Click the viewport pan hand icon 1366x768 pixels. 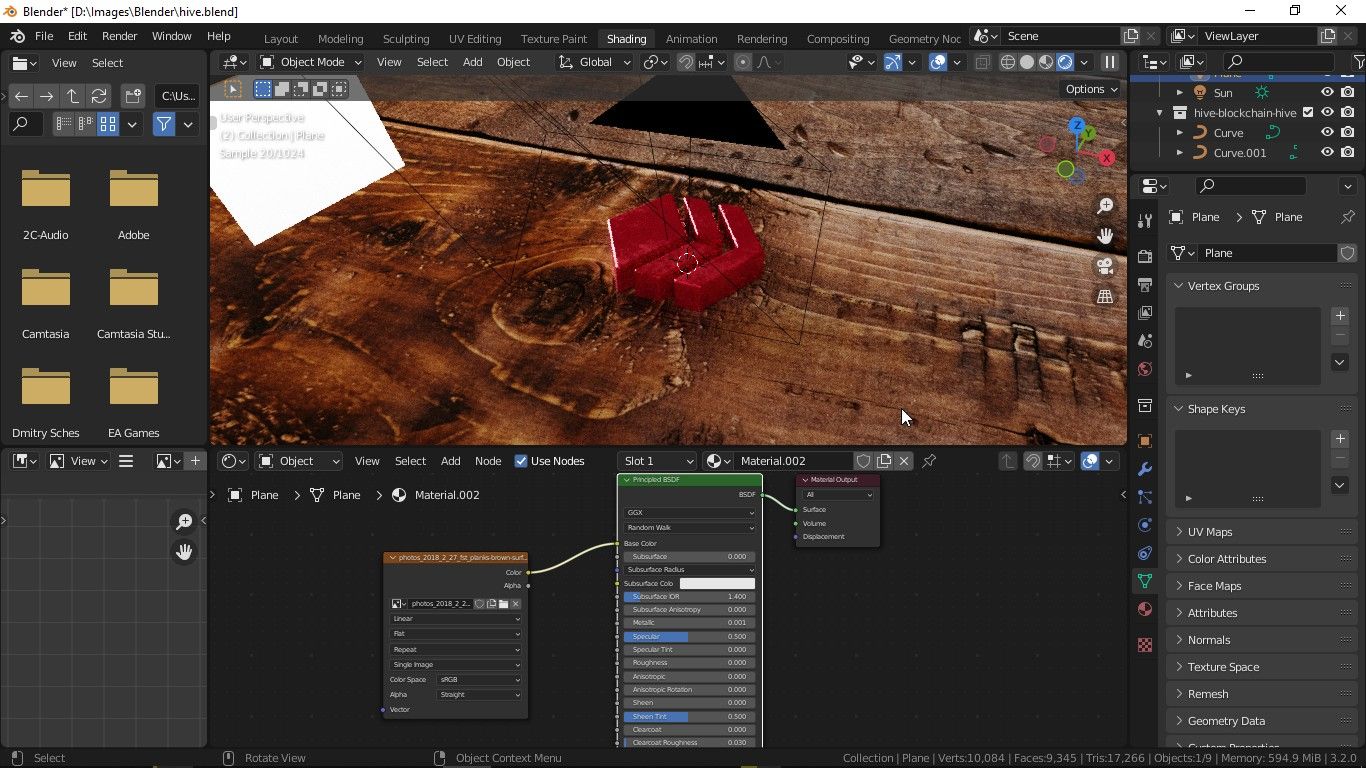(1105, 236)
